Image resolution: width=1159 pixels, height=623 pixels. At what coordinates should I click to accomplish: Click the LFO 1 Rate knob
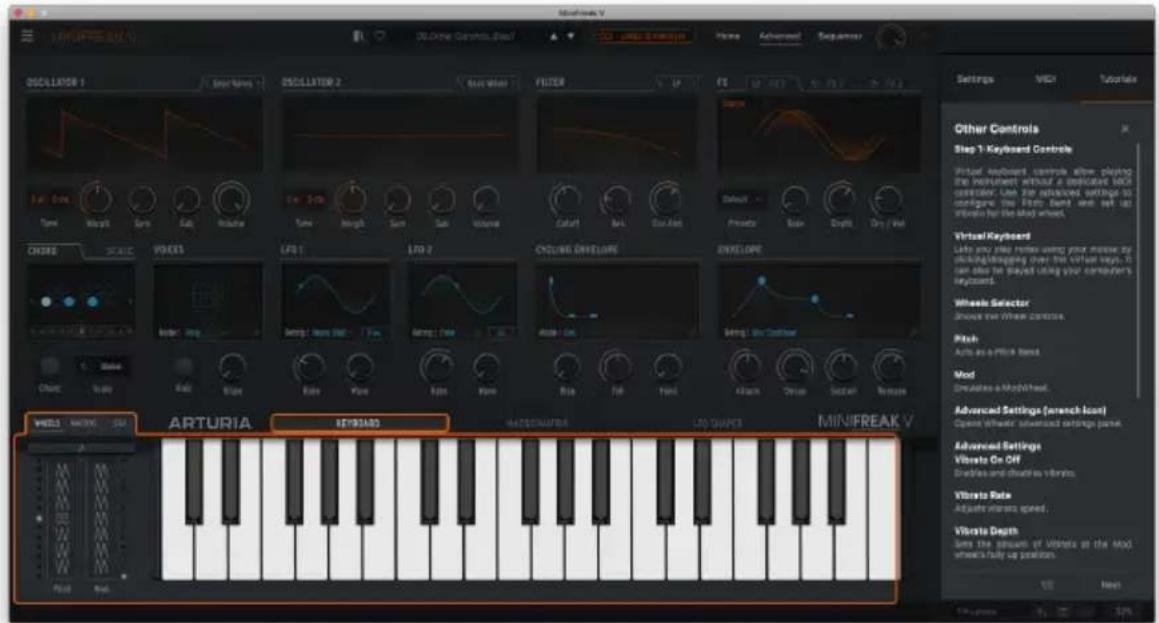(309, 367)
